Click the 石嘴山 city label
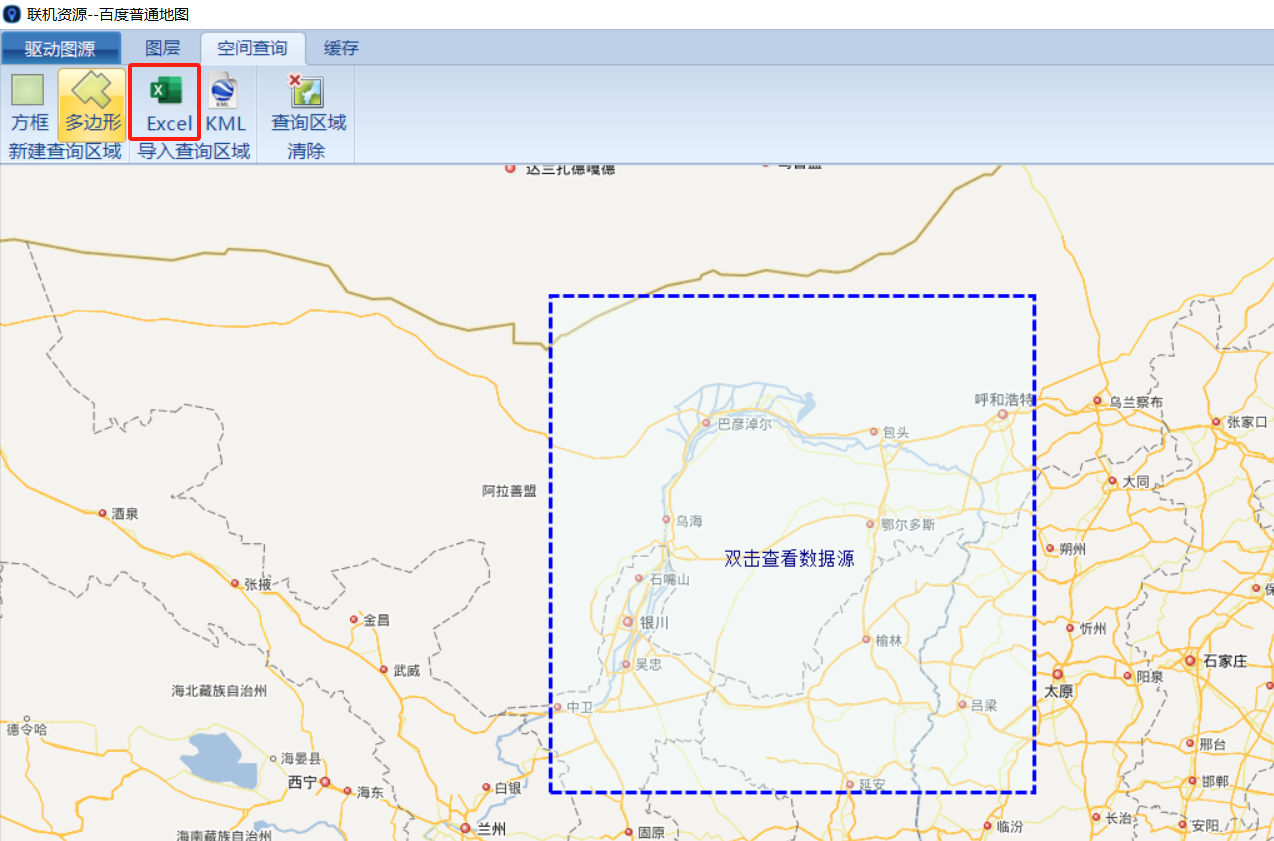 click(x=670, y=579)
